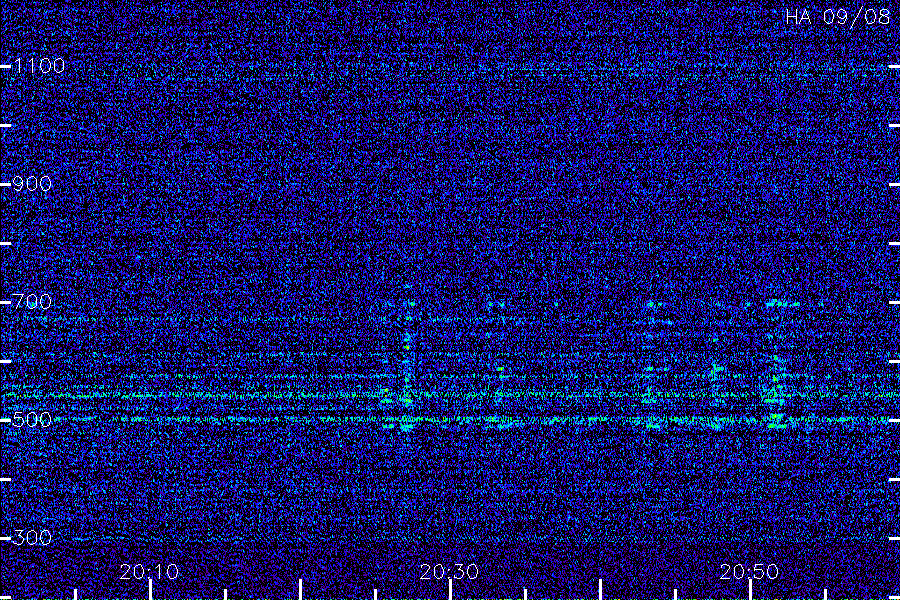Click the 20:50 time axis label
The image size is (900, 600).
(x=750, y=572)
